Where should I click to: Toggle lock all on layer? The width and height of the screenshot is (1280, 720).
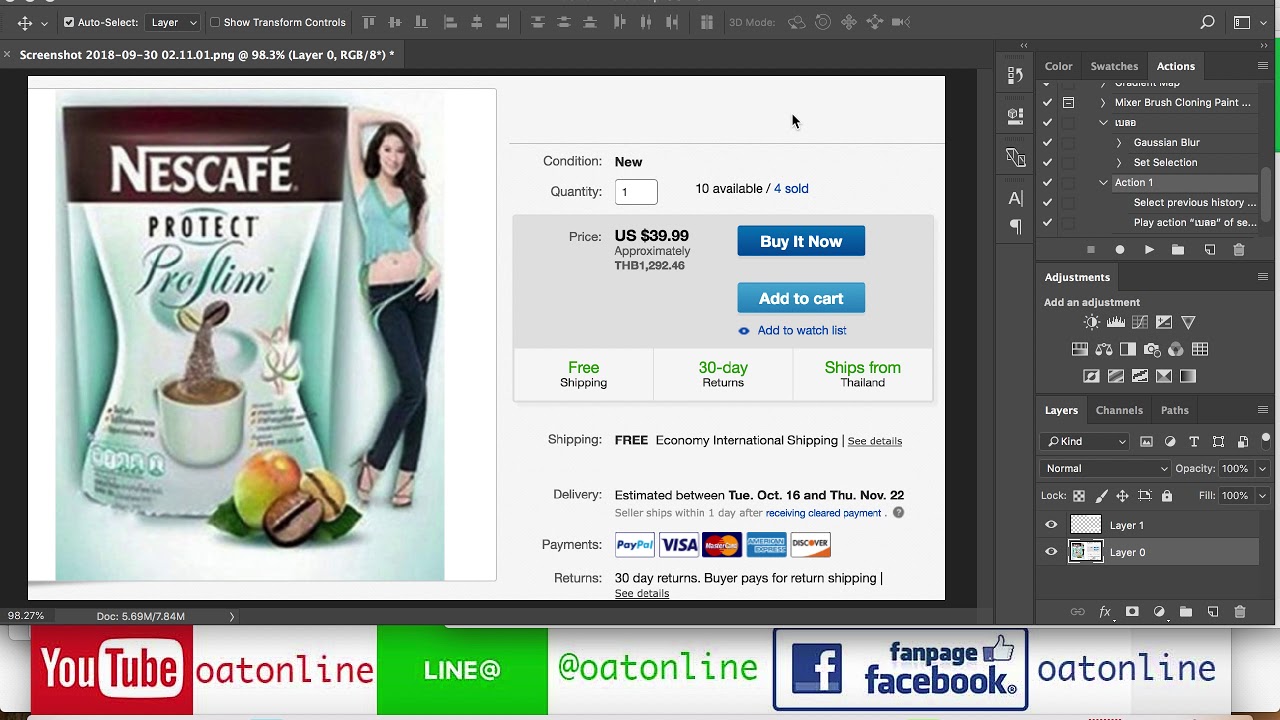coord(1167,496)
